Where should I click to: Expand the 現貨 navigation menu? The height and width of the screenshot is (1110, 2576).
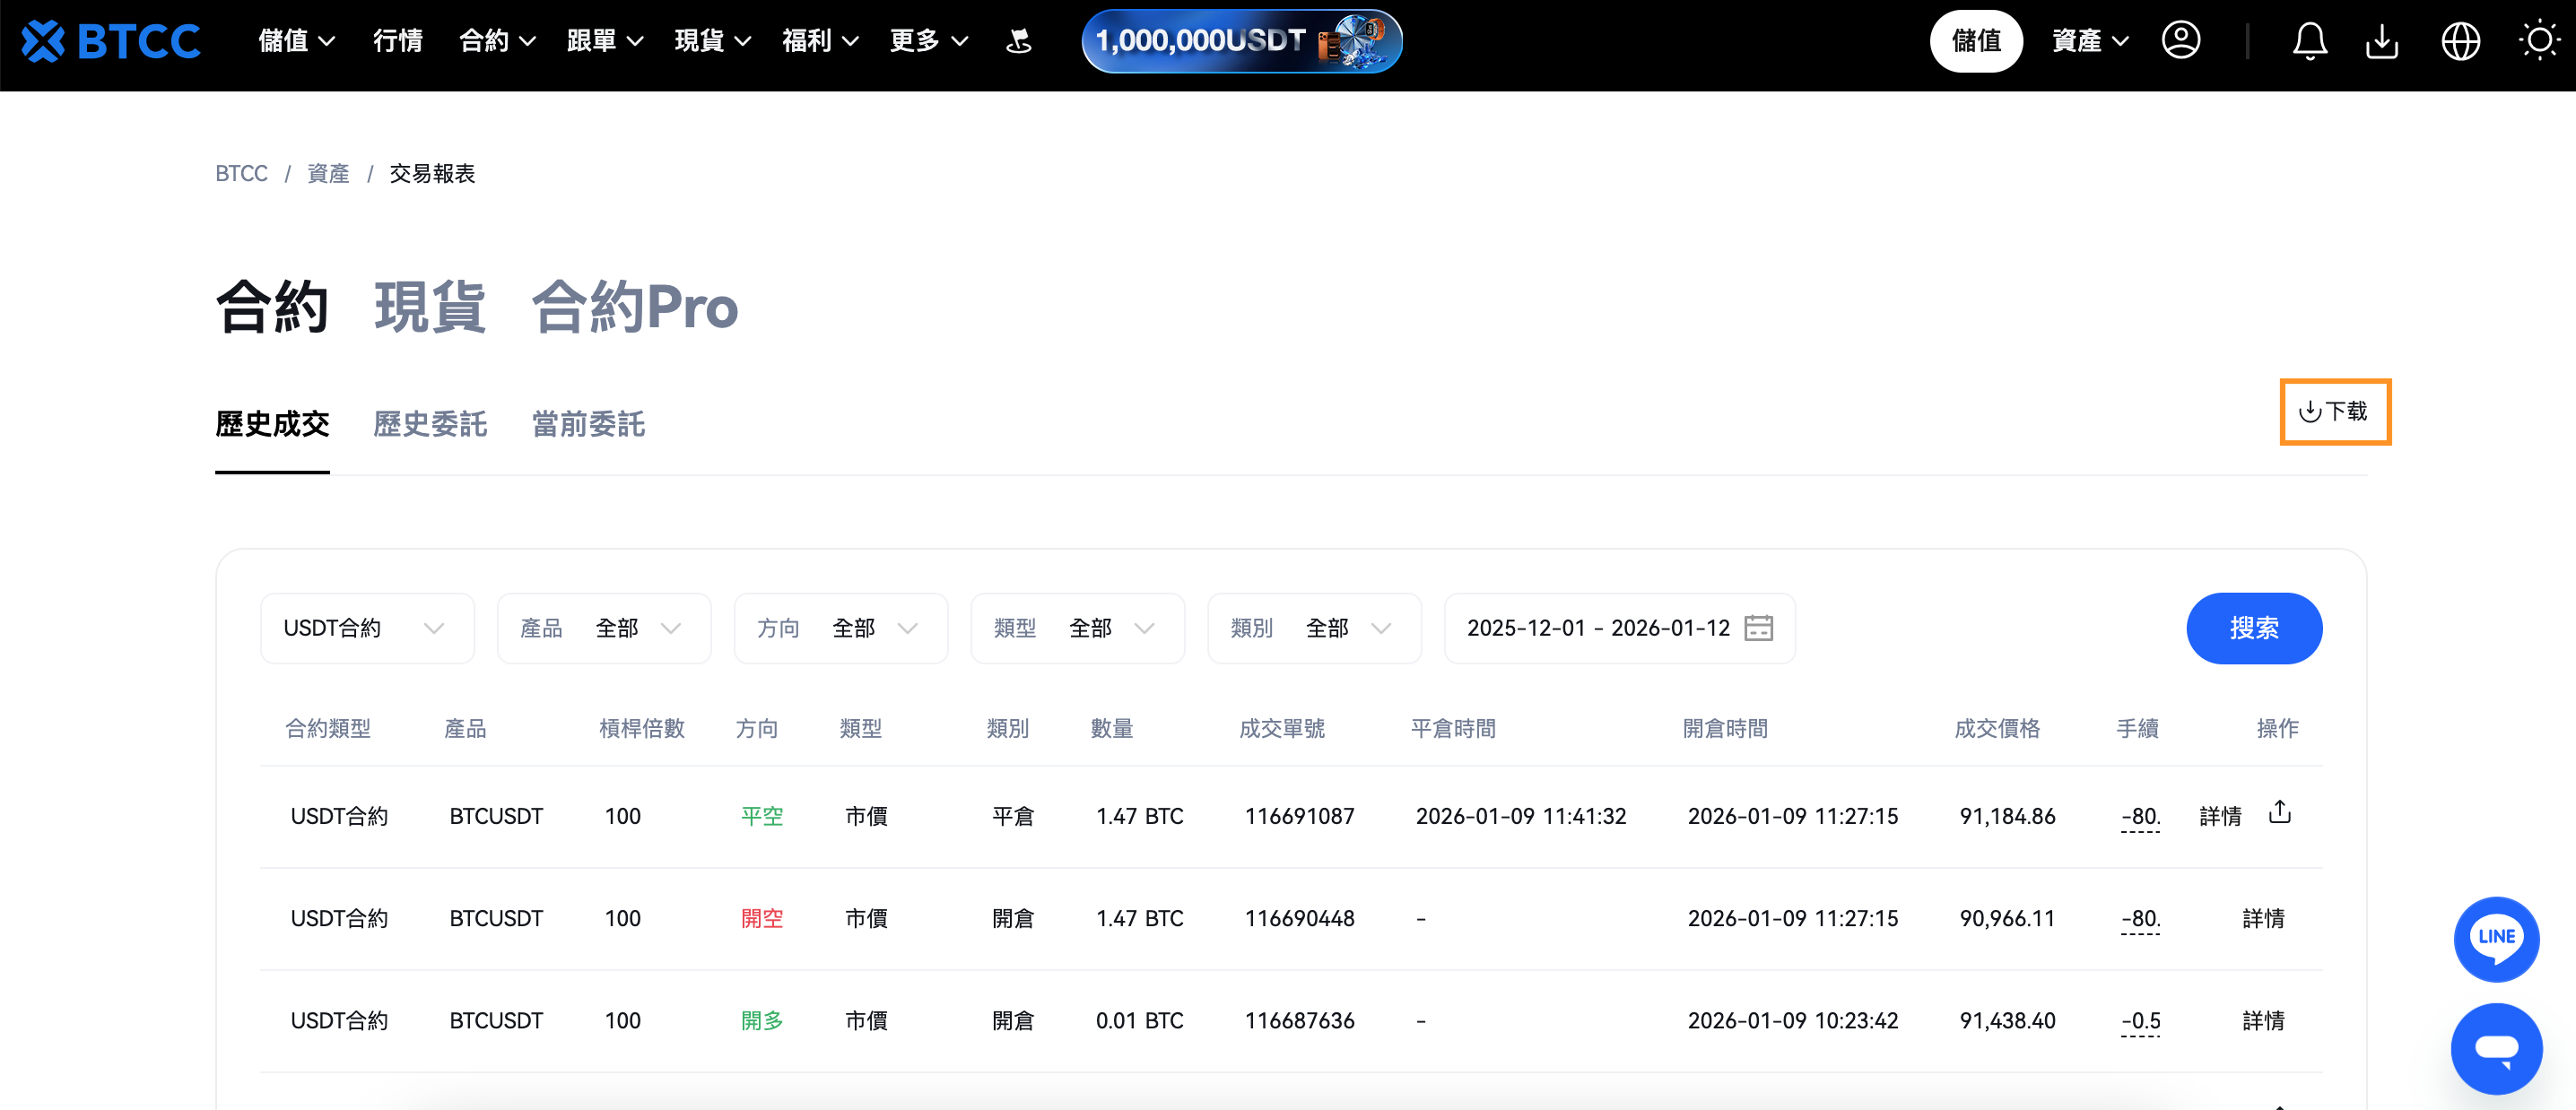[x=713, y=41]
